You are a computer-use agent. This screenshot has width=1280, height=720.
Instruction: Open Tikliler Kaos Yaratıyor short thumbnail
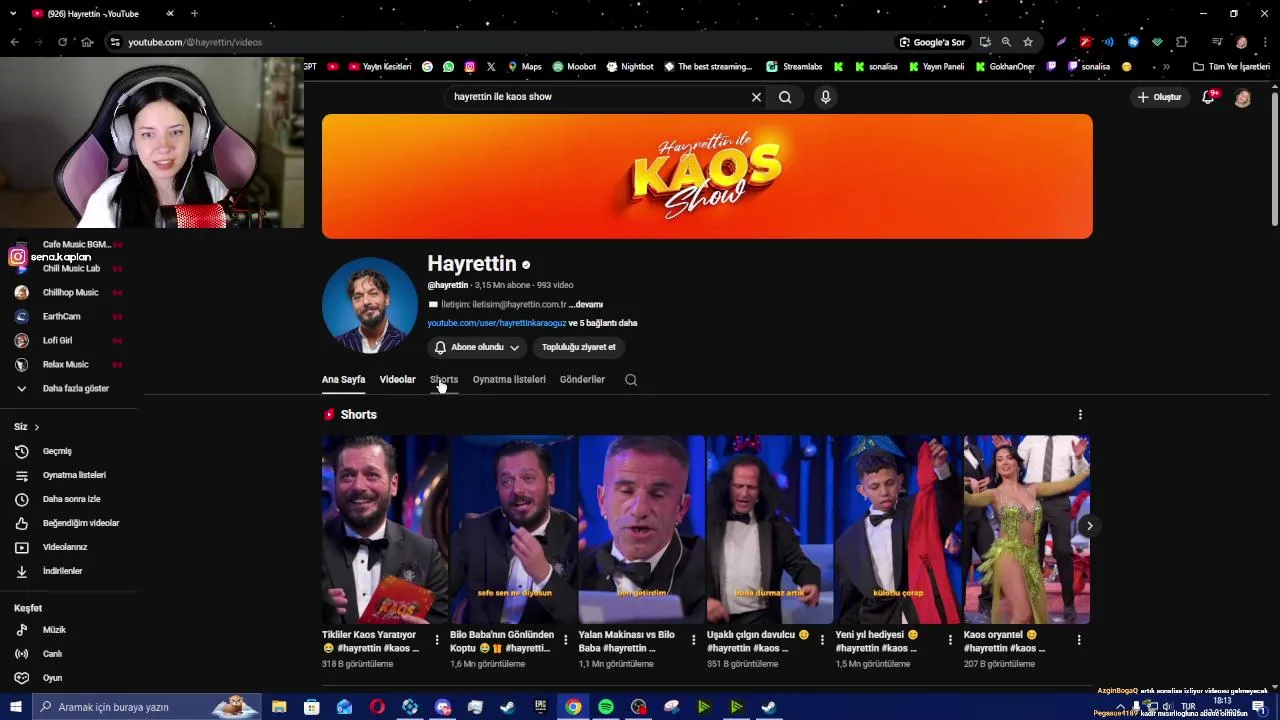click(x=385, y=529)
